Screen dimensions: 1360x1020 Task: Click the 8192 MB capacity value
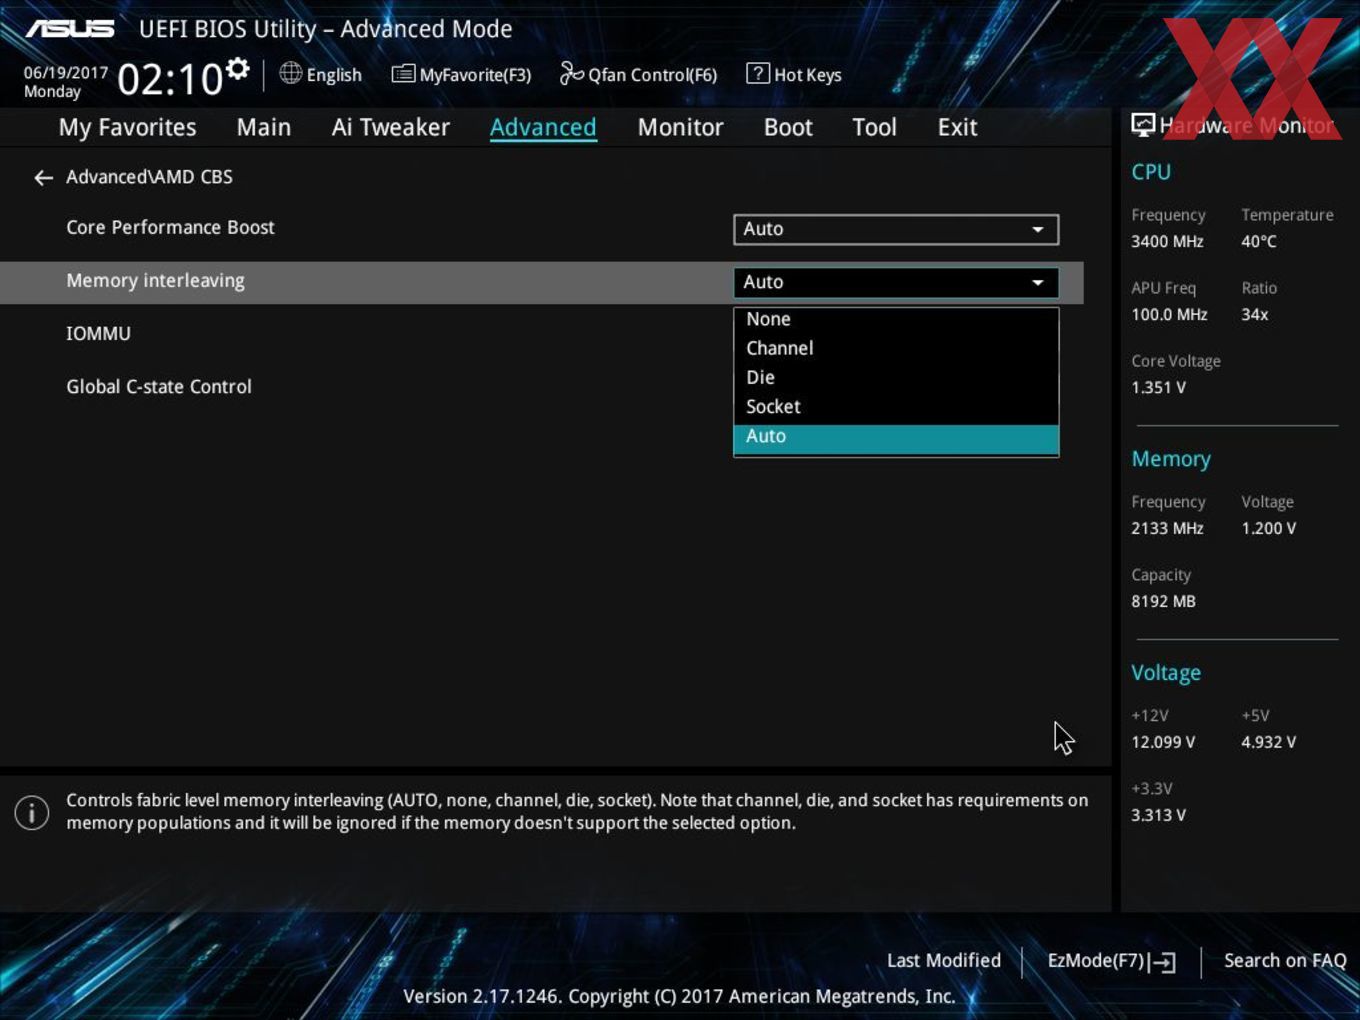tap(1163, 602)
